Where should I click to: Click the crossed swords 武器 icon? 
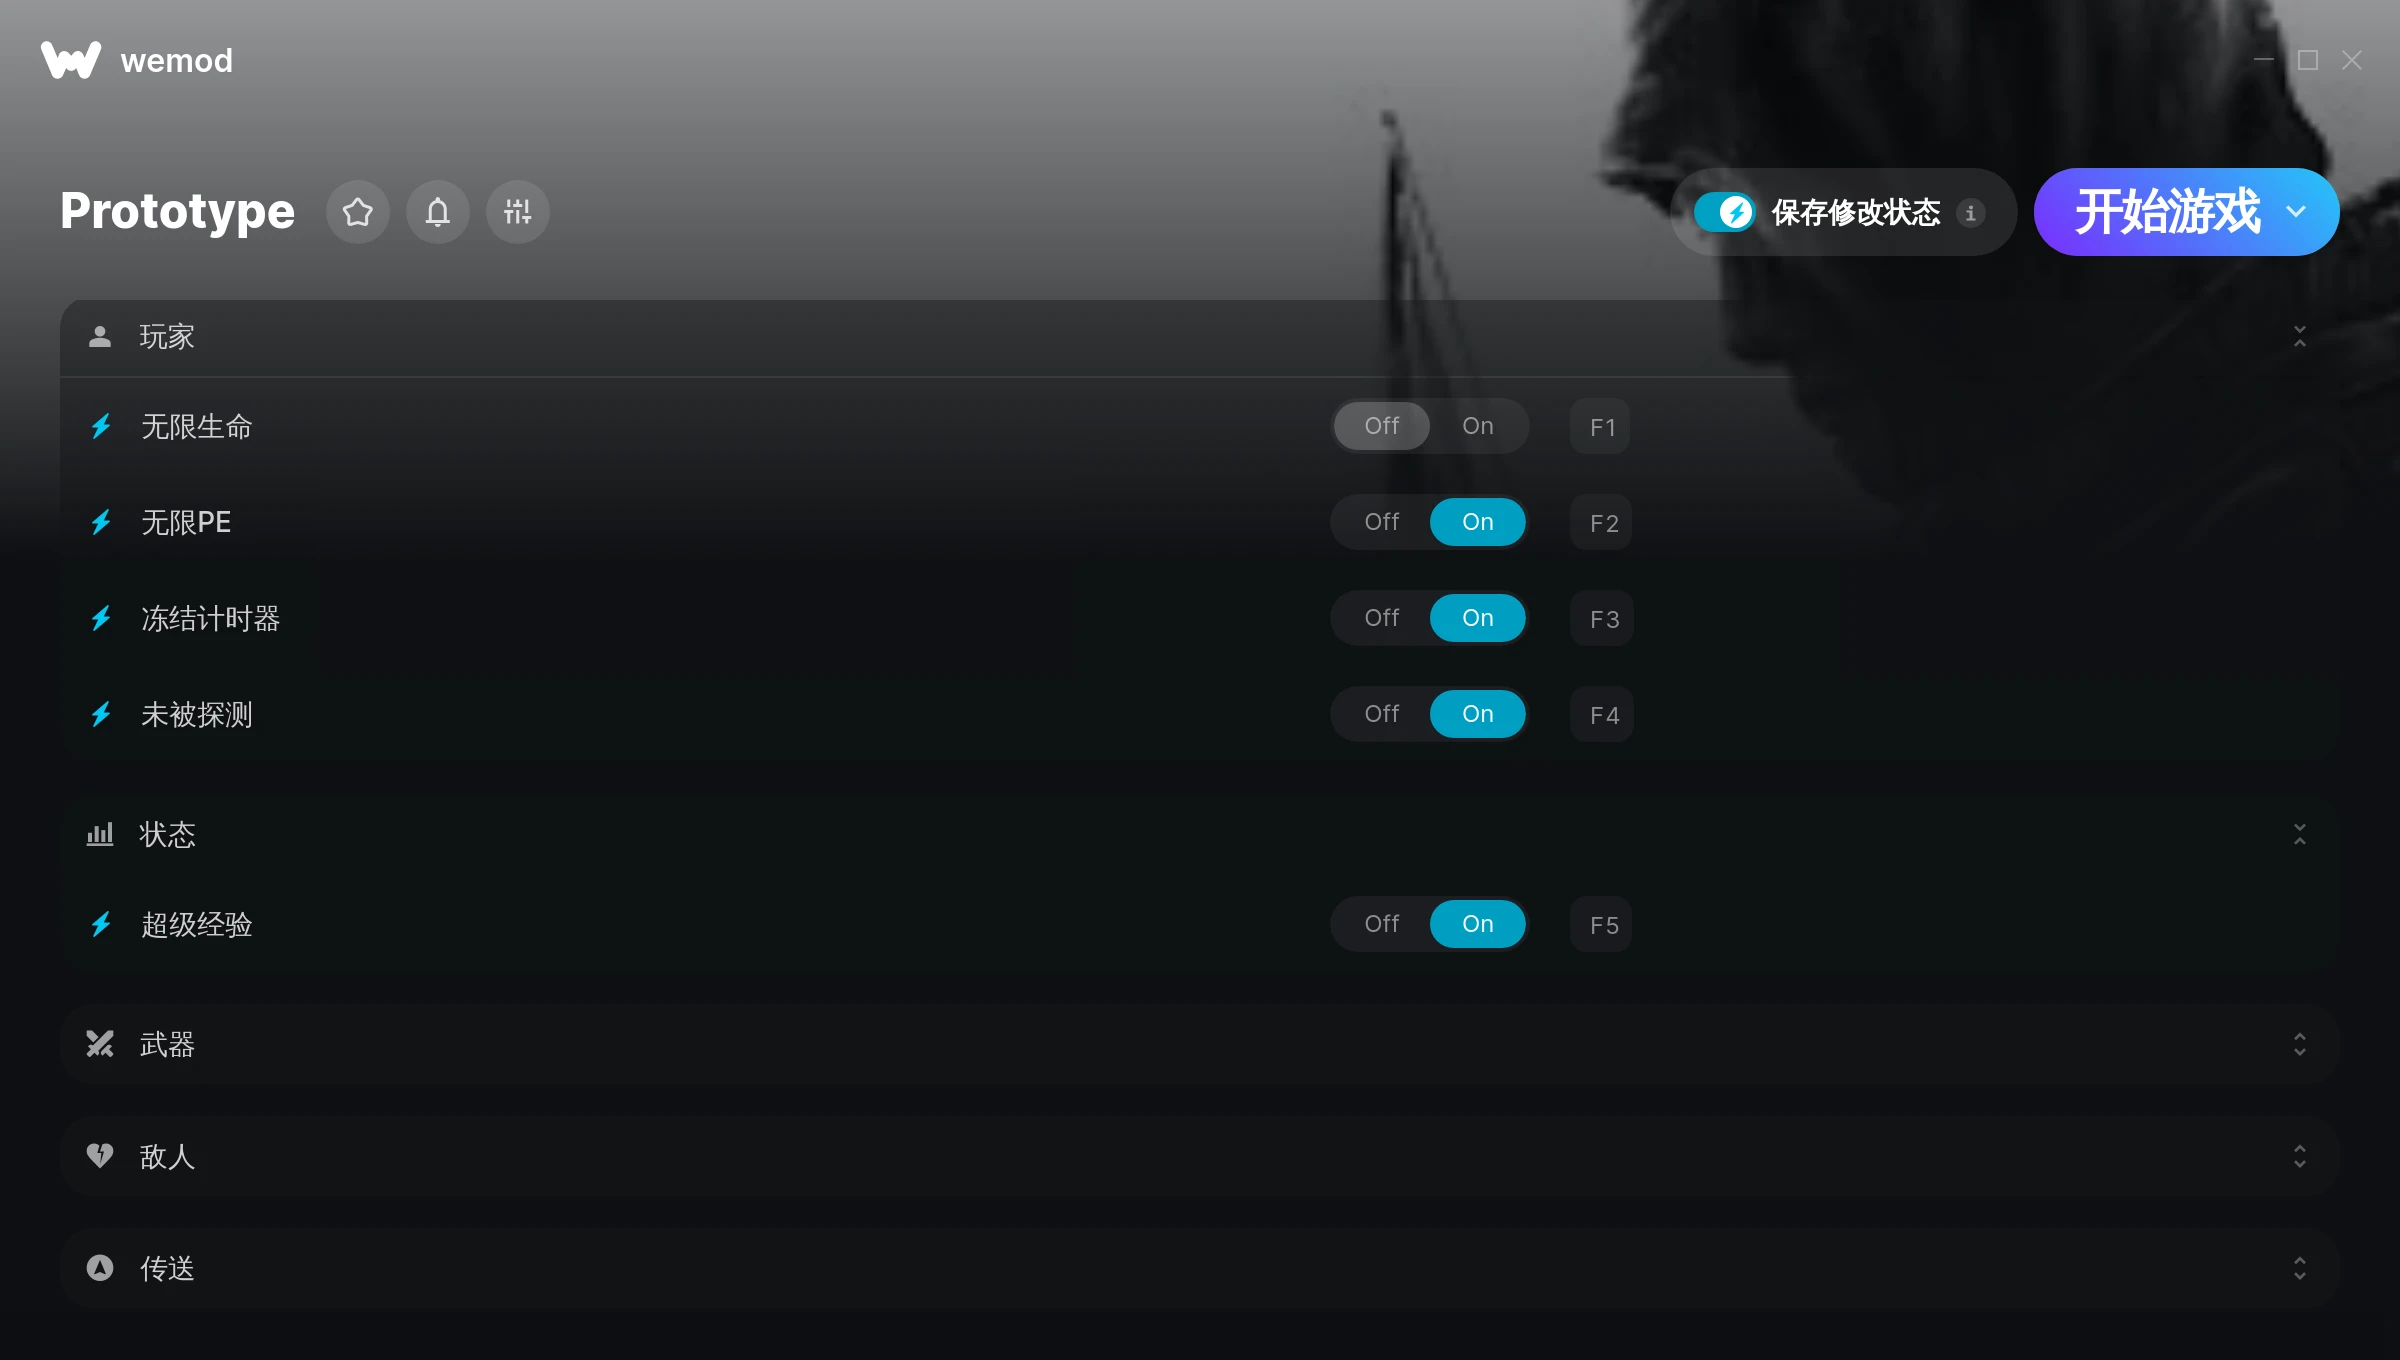coord(100,1044)
